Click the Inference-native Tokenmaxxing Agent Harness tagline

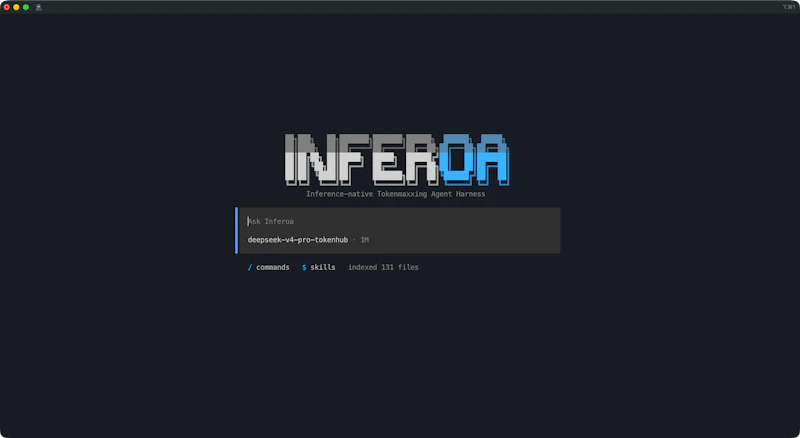click(395, 194)
